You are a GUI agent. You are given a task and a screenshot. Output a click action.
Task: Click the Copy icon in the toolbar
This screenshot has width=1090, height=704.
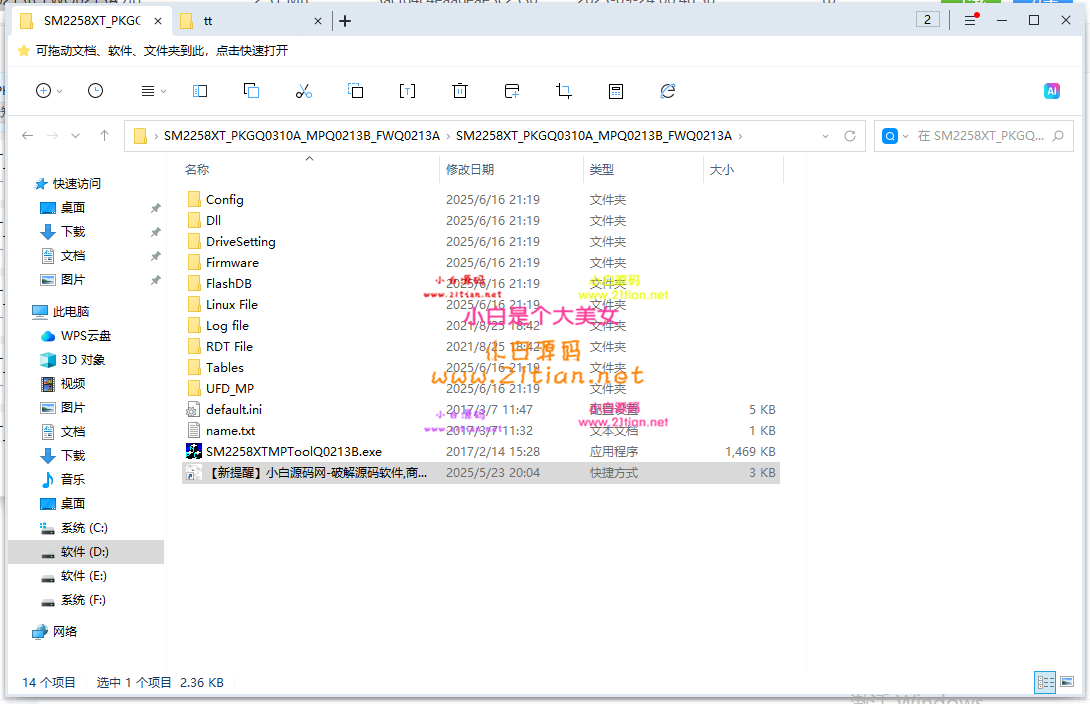point(252,91)
